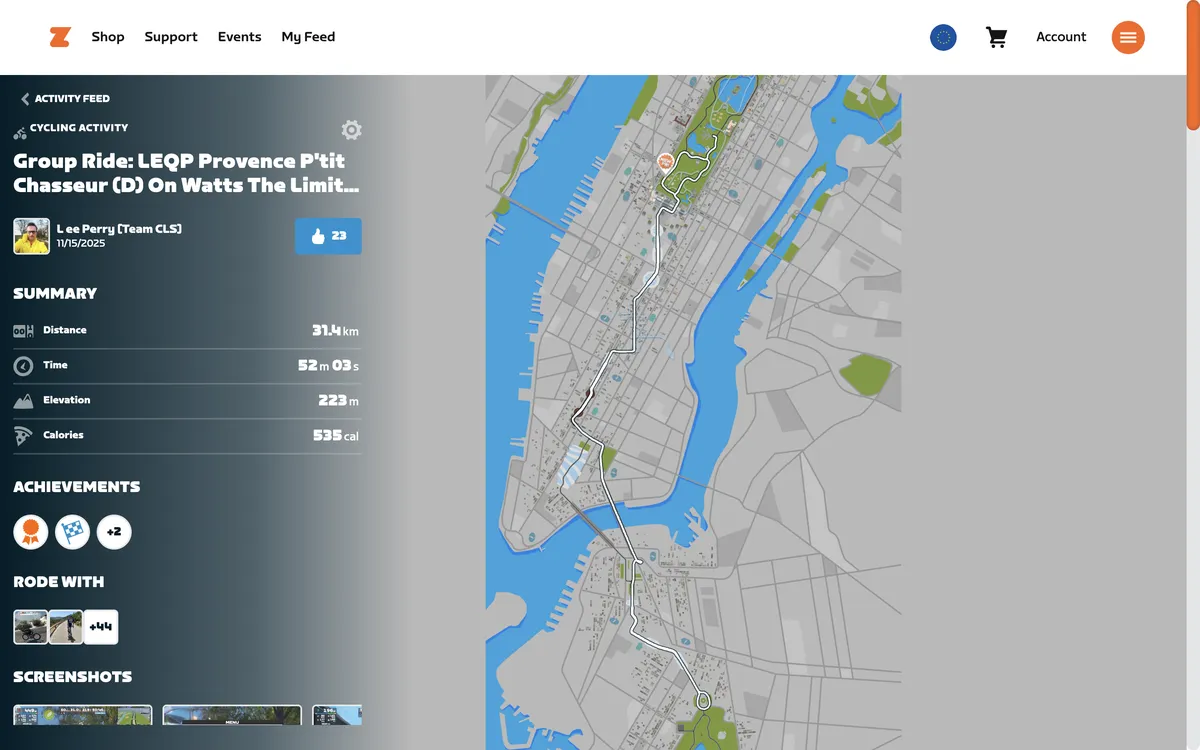
Task: Go back to Activity Feed
Action: [66, 99]
